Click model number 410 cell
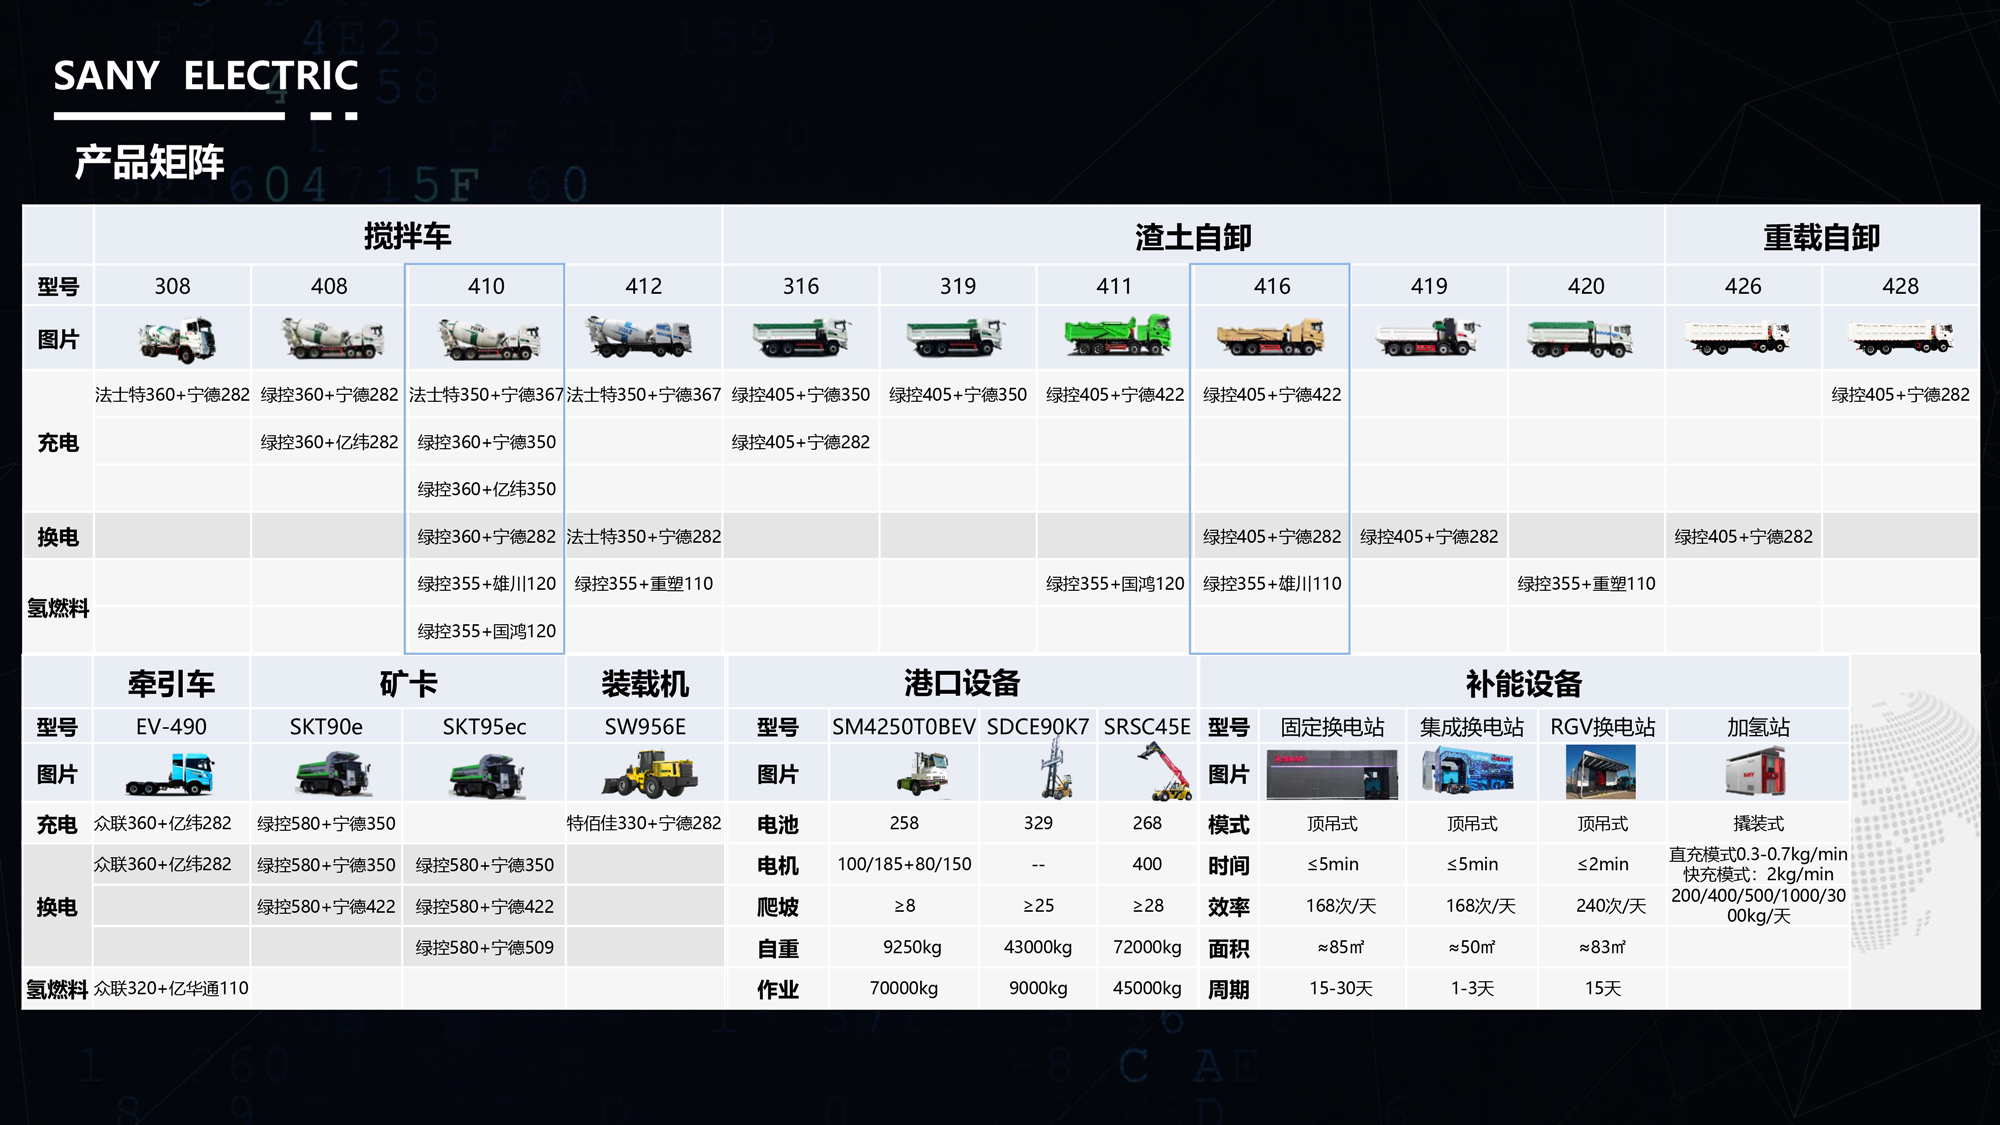 [x=486, y=286]
